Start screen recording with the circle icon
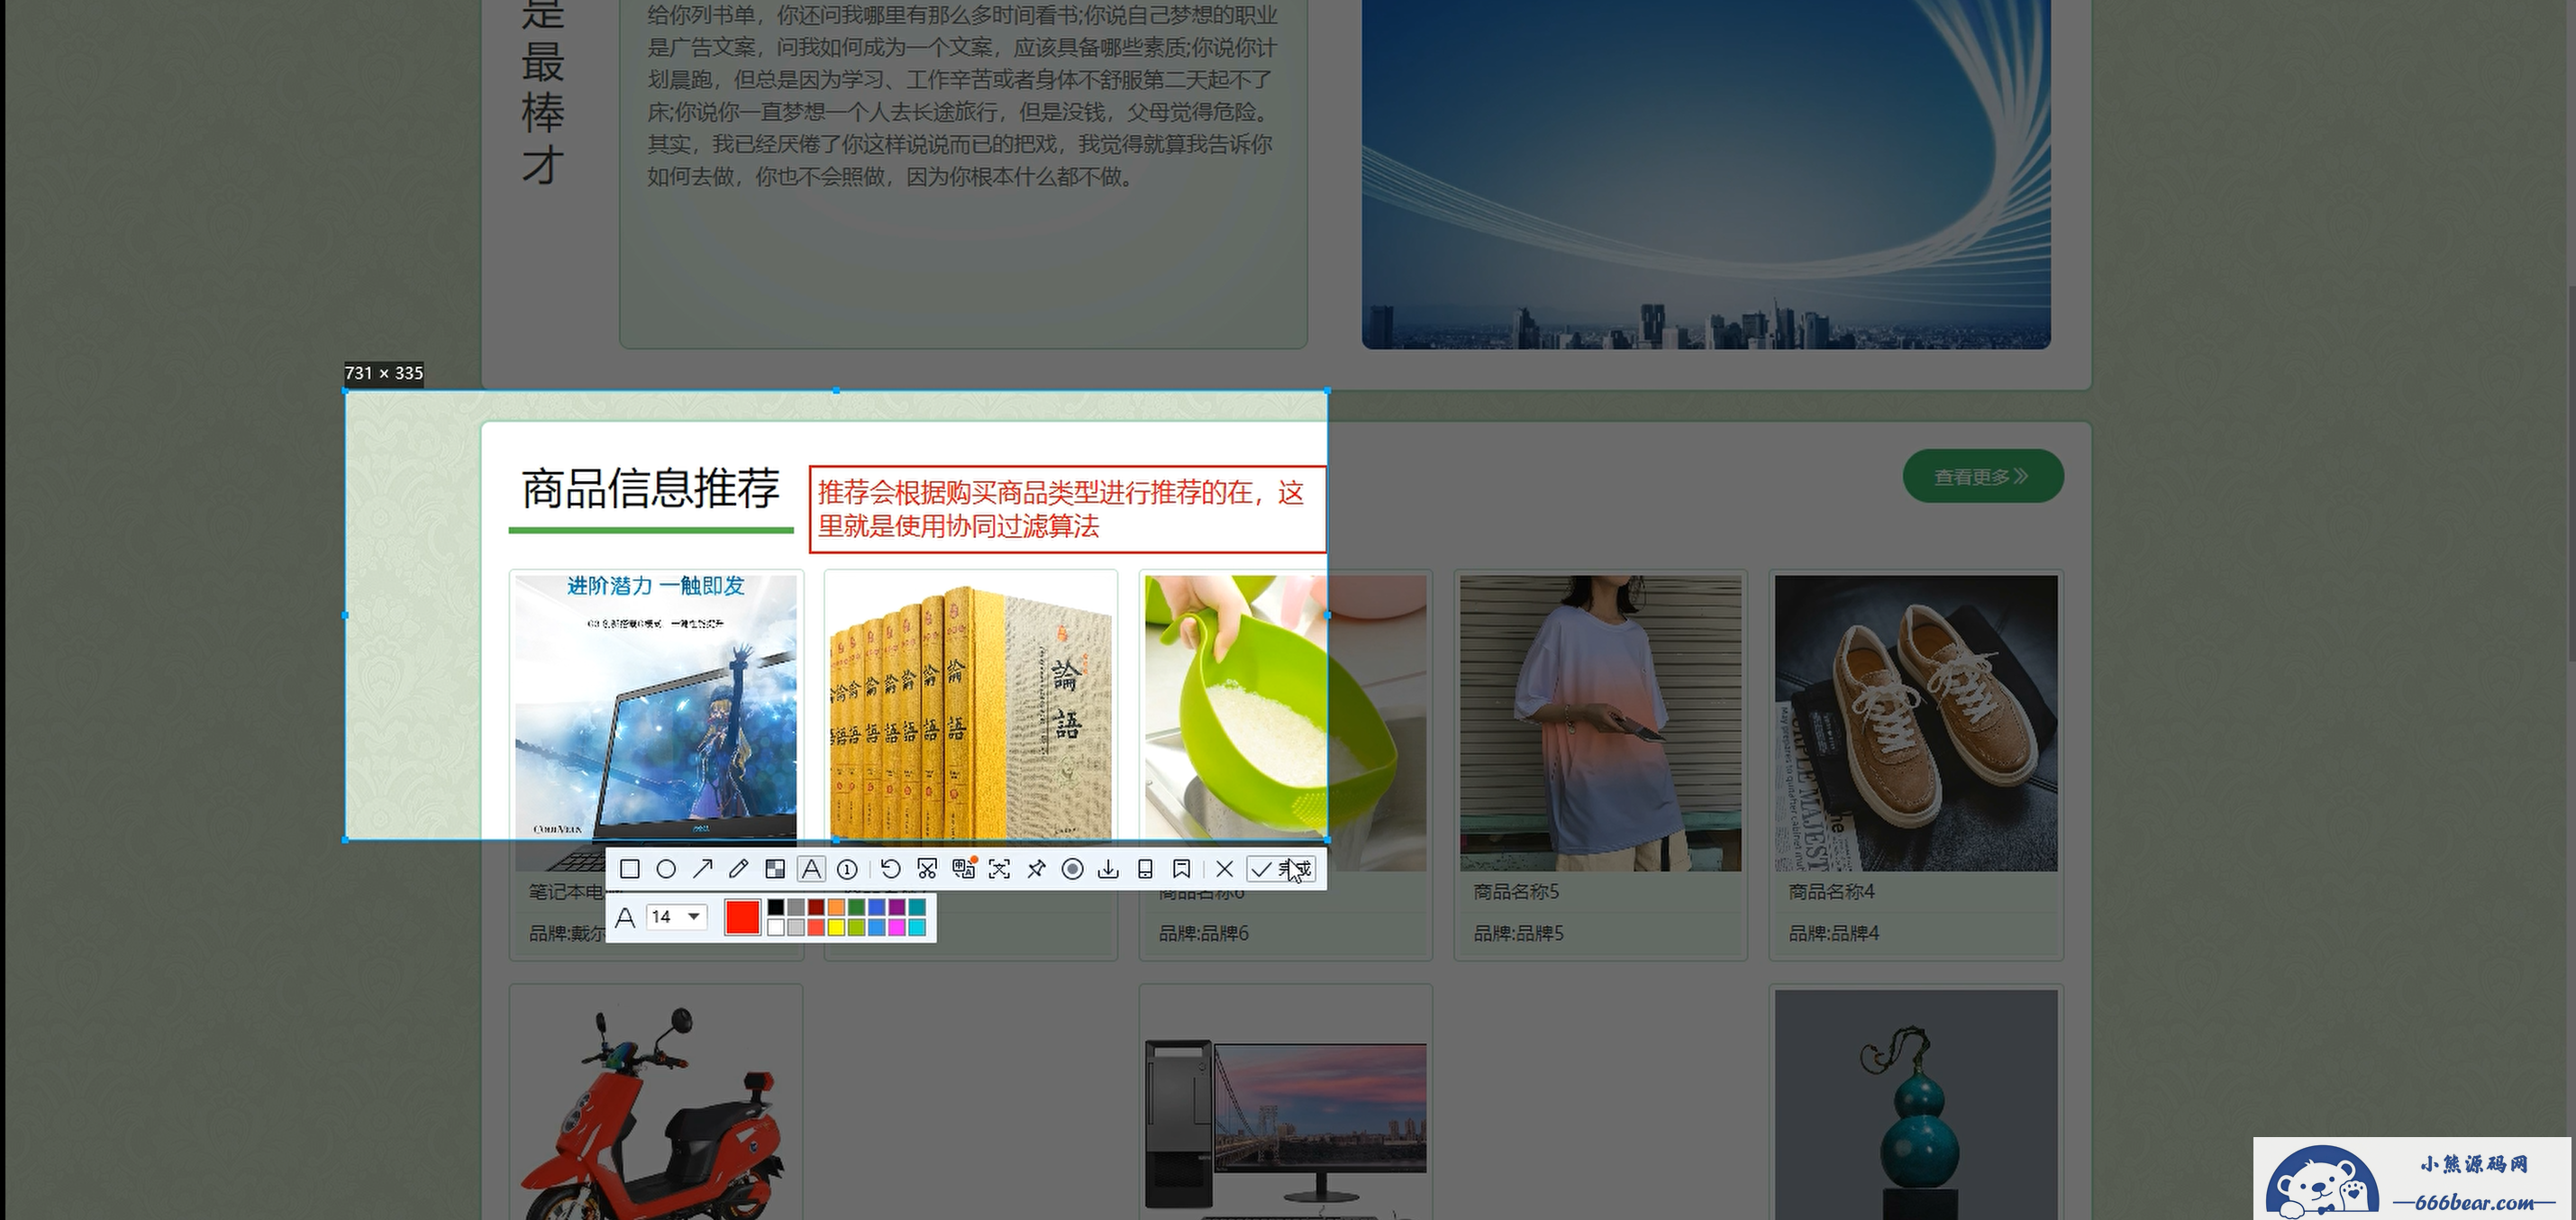 1072,869
